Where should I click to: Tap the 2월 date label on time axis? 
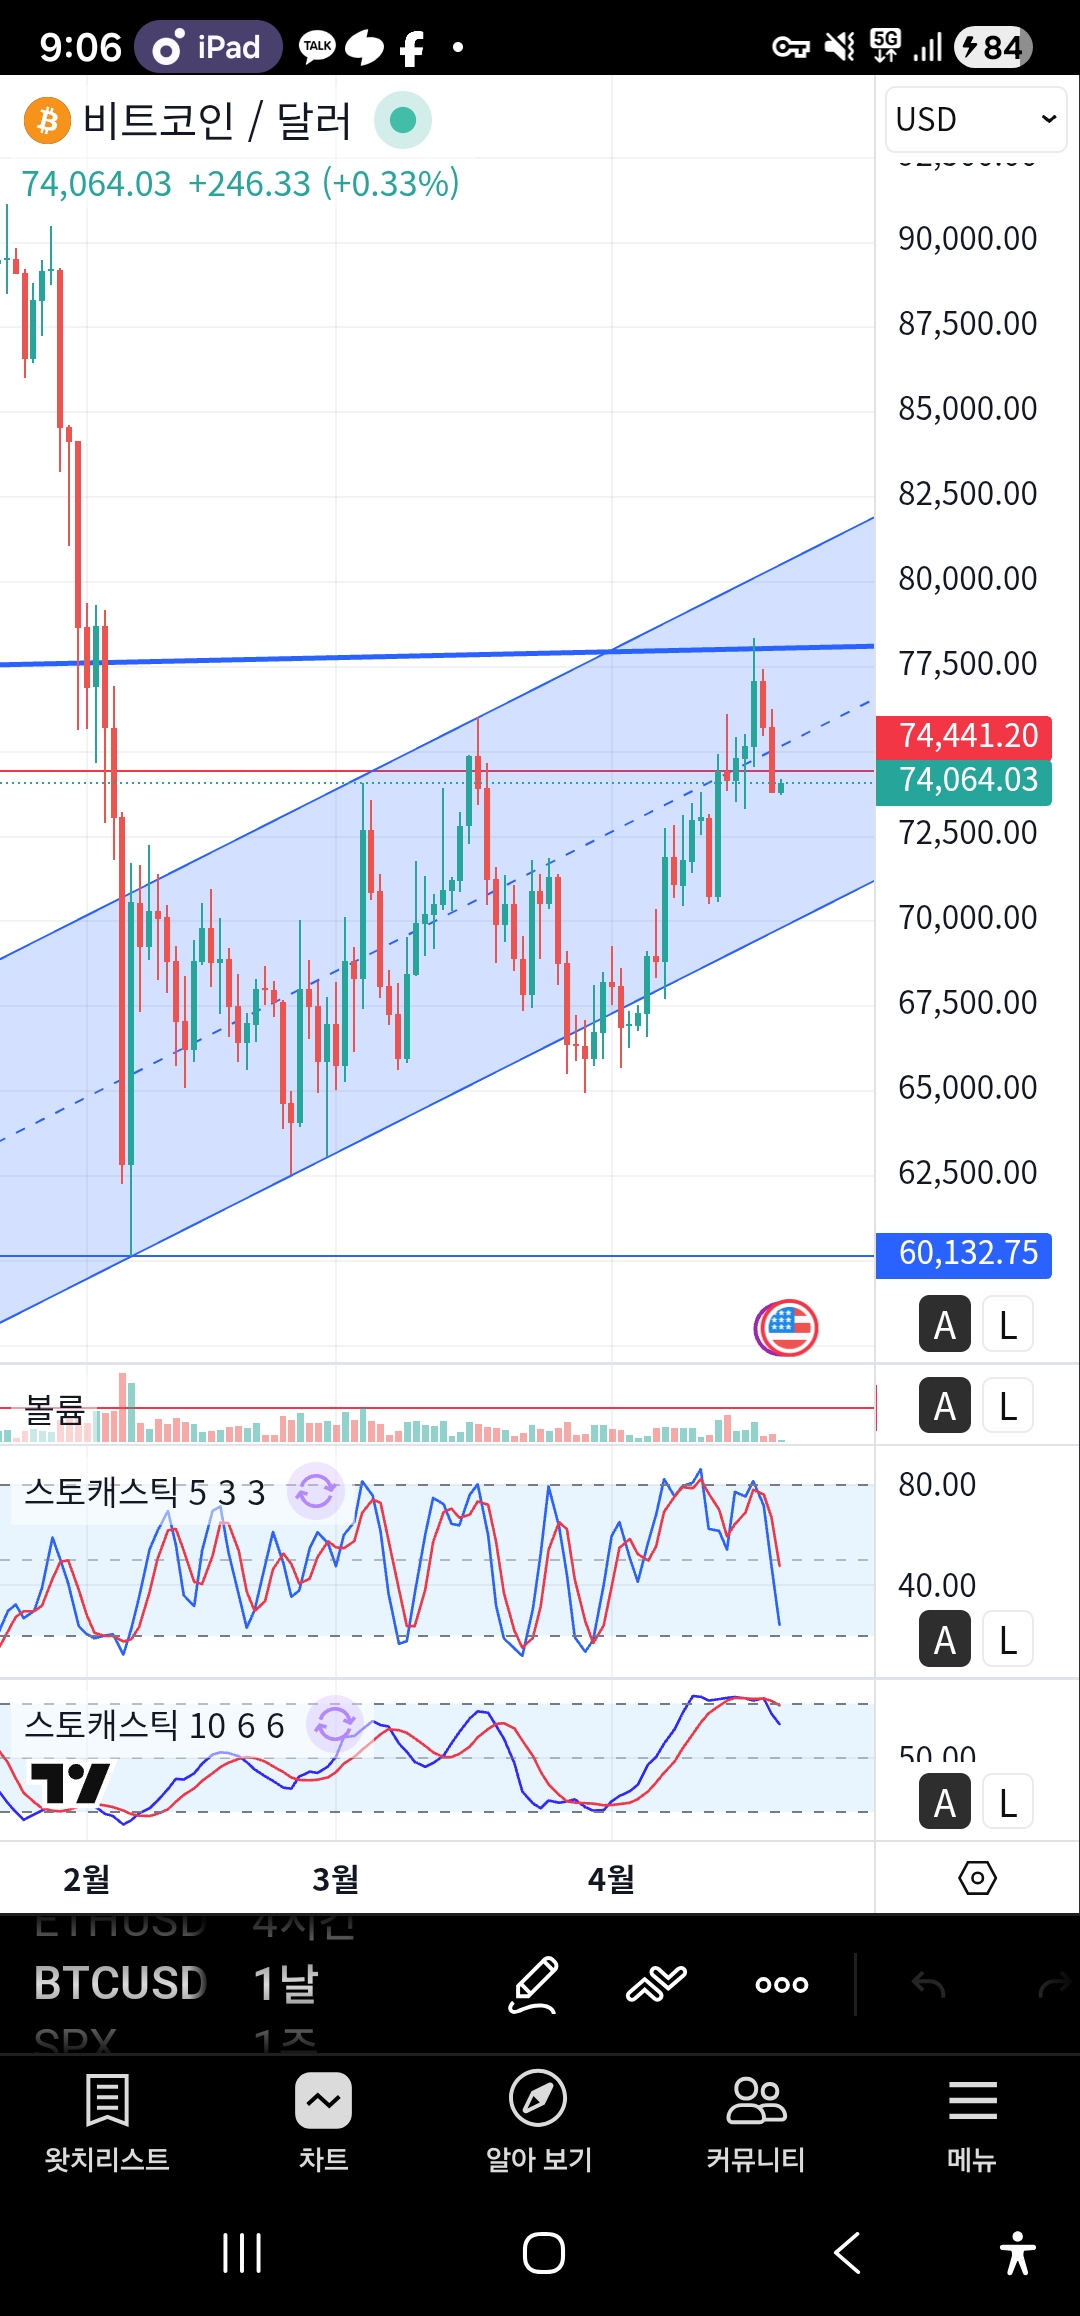(86, 1879)
